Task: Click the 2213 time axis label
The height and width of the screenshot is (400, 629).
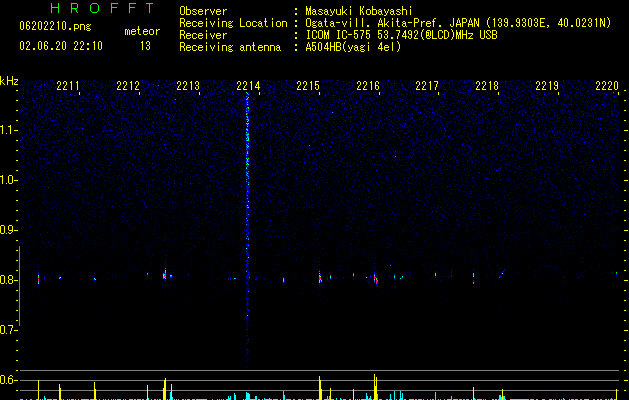Action: click(x=188, y=85)
